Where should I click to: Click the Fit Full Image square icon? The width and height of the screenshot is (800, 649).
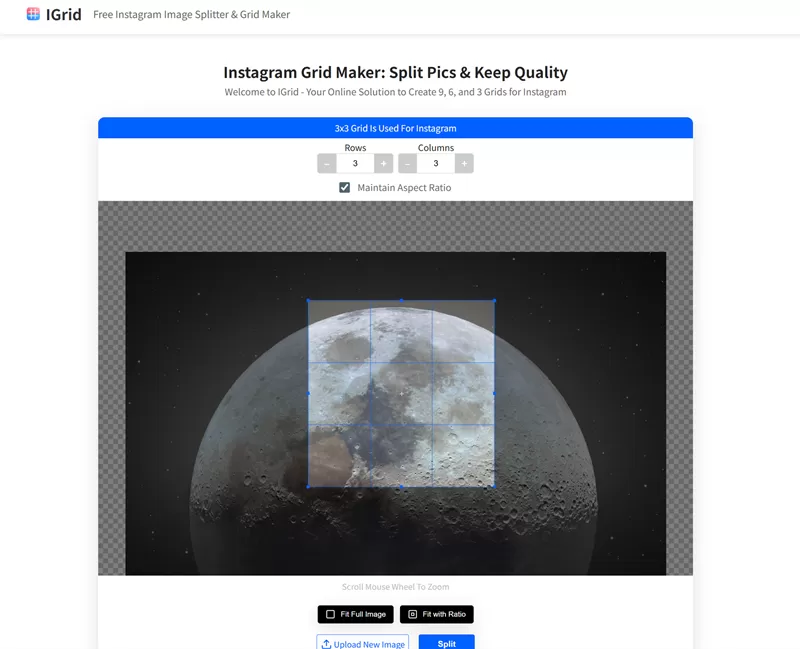coord(331,614)
